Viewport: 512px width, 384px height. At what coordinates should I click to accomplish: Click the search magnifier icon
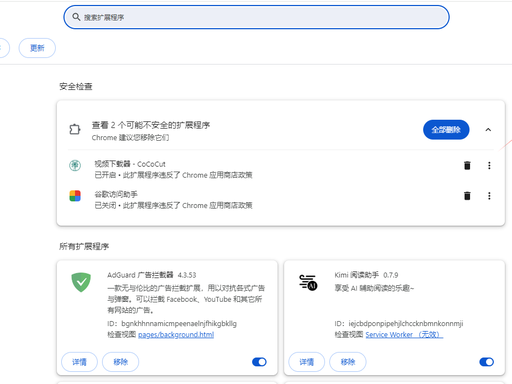(x=76, y=17)
